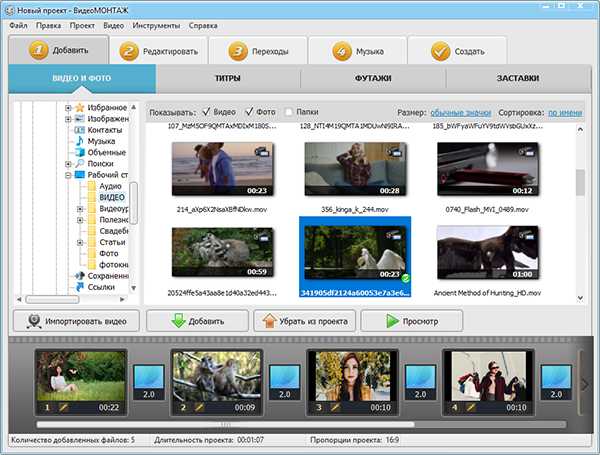Click the Импортировать видео button
Image resolution: width=600 pixels, height=455 pixels.
coord(77,321)
